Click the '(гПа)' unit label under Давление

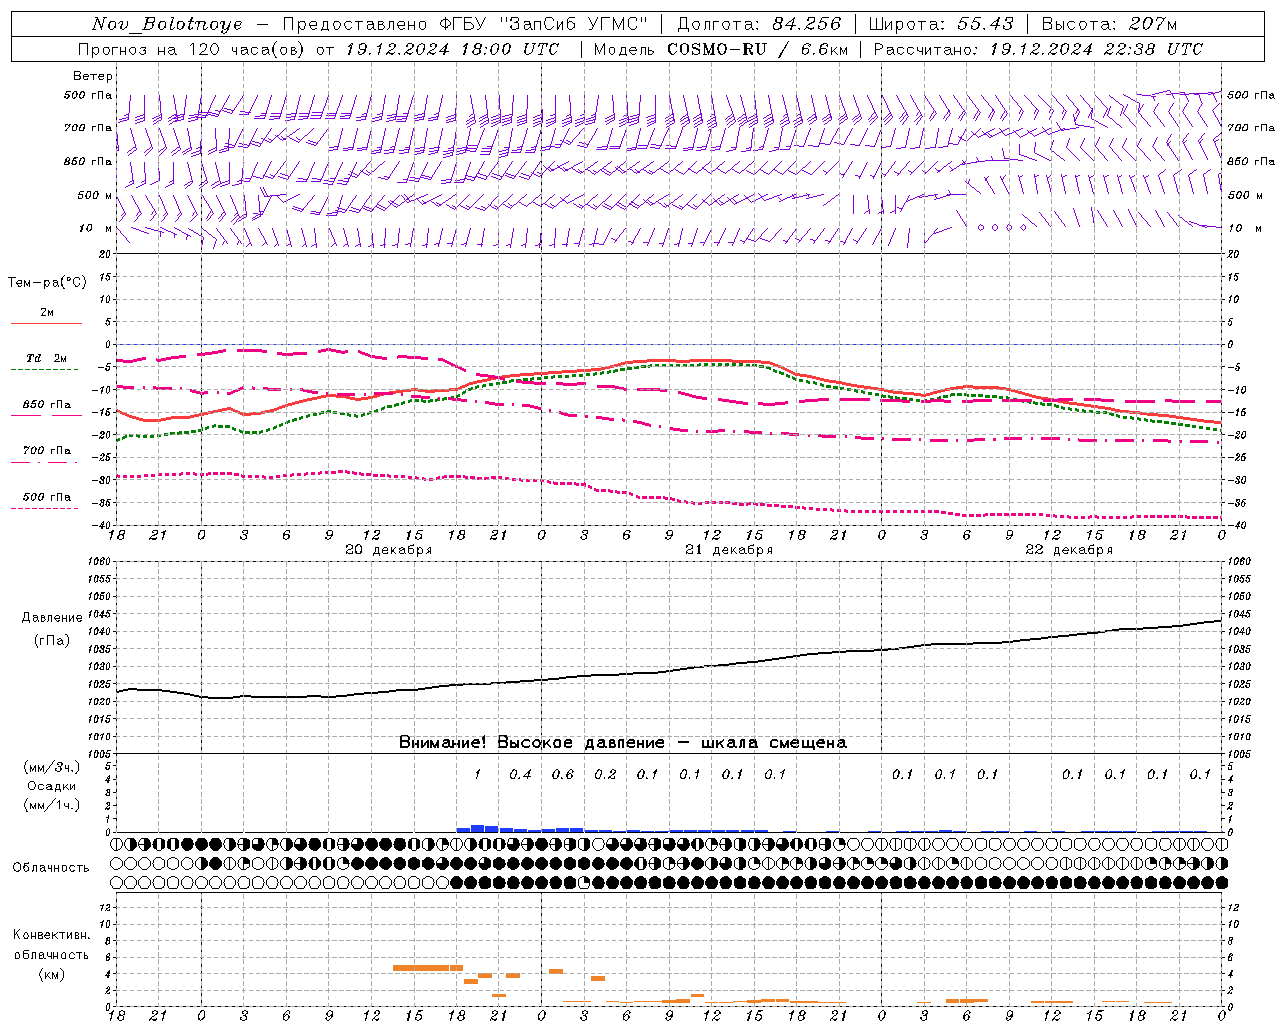[x=51, y=641]
